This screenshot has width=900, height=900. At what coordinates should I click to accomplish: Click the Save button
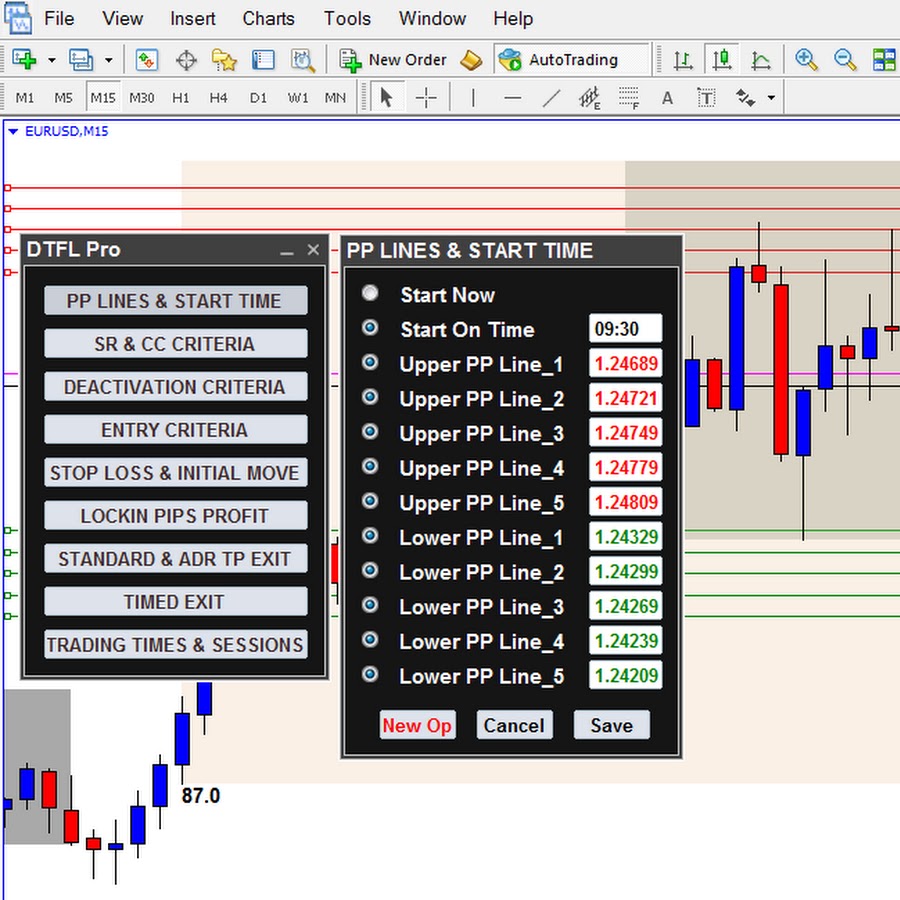point(612,726)
